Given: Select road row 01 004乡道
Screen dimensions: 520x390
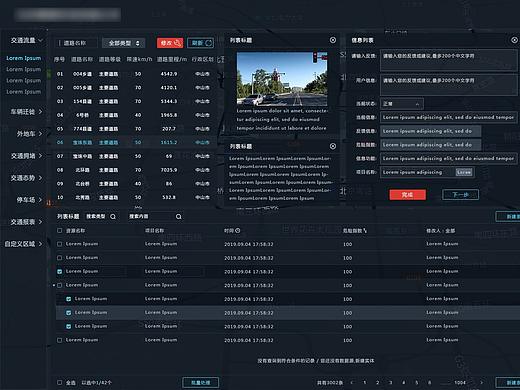Looking at the screenshot, I should [135, 74].
